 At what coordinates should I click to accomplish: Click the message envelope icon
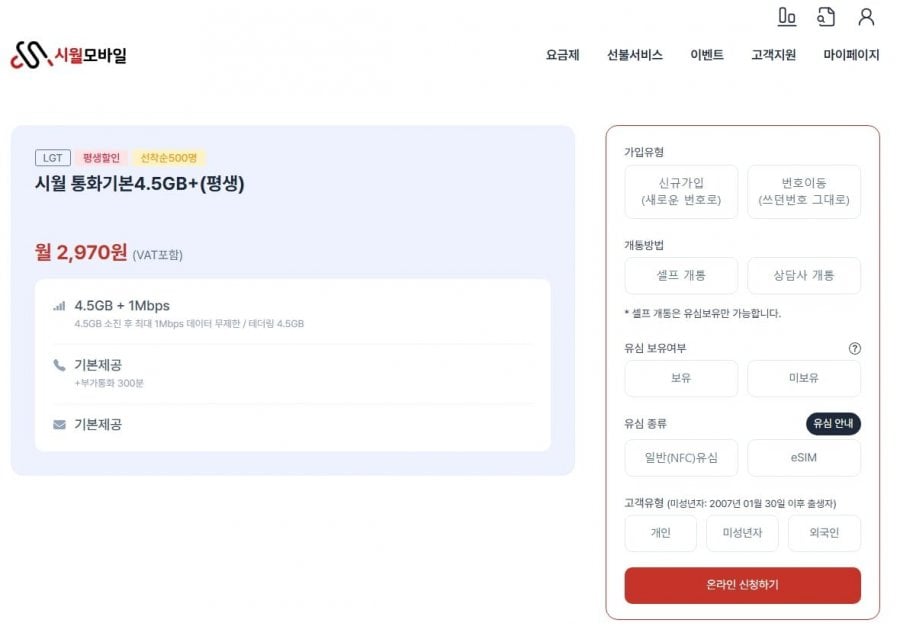coord(59,425)
